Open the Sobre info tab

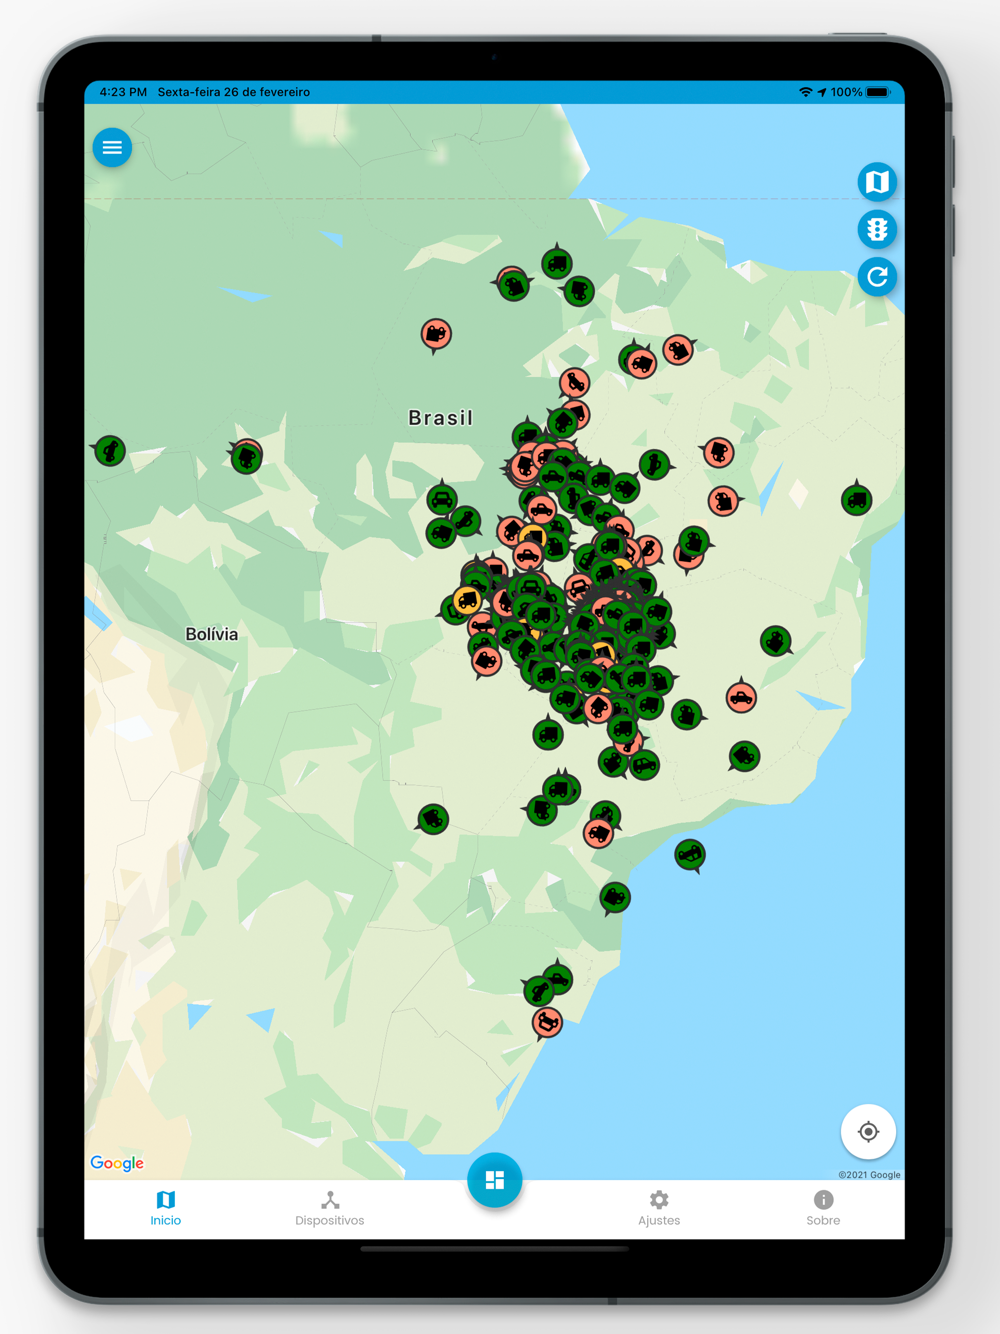point(823,1208)
